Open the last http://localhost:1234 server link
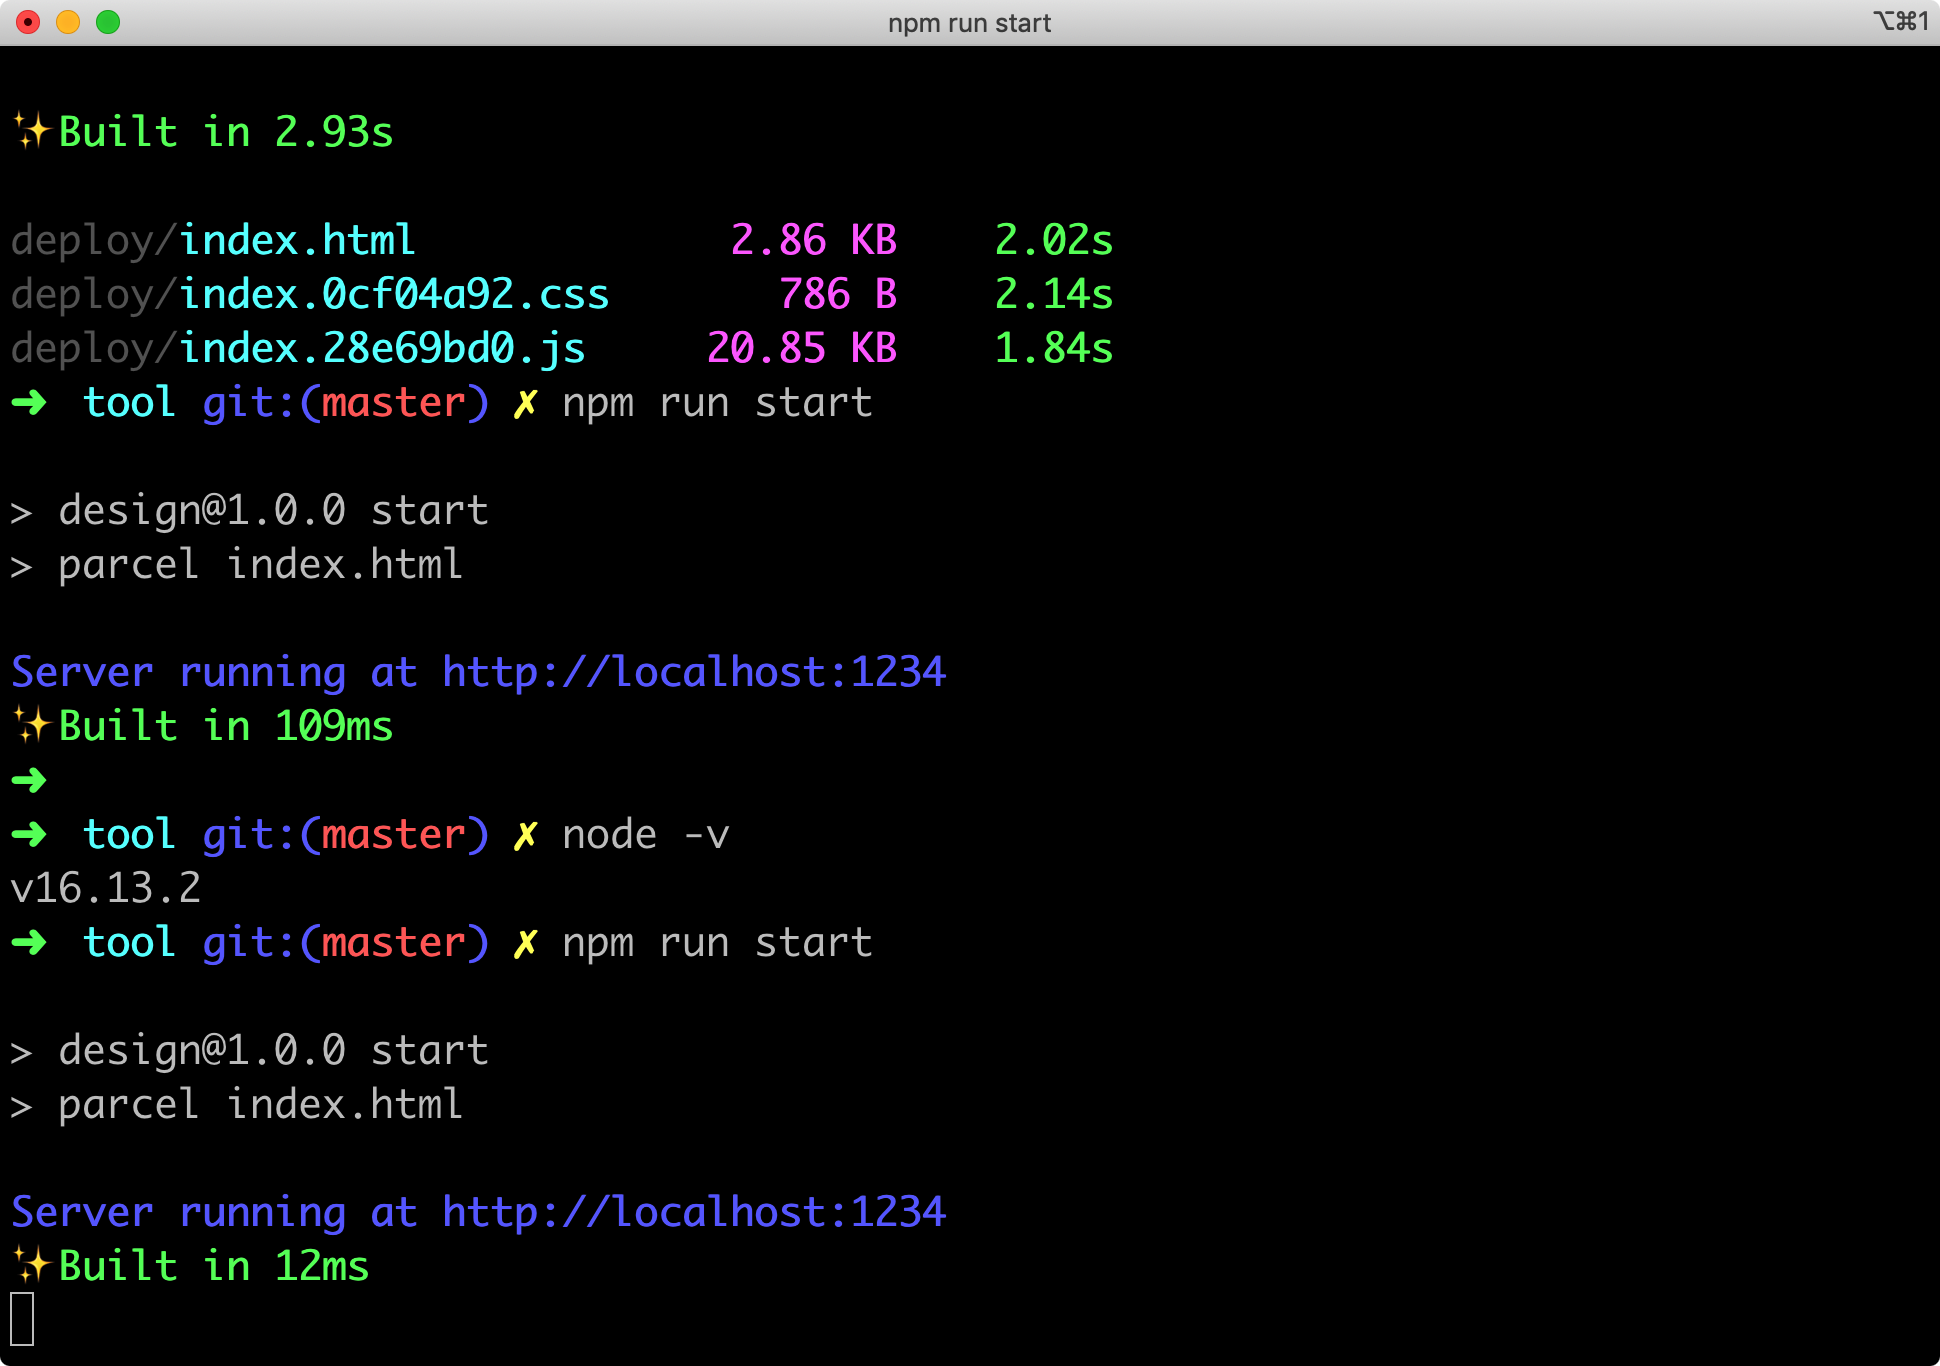This screenshot has height=1366, width=1940. click(x=693, y=1211)
